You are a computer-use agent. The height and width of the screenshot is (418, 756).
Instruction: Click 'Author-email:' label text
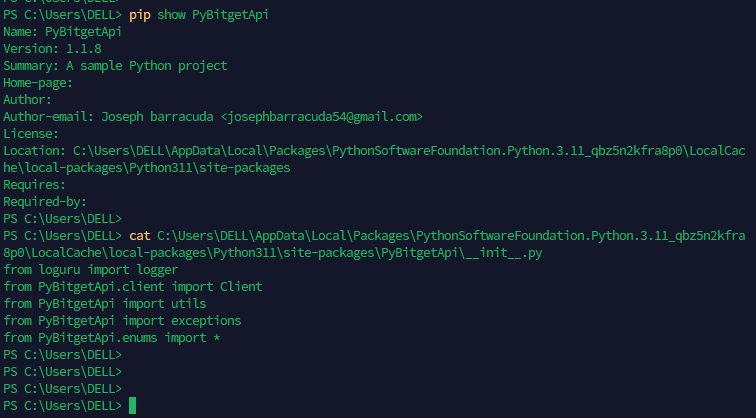(x=47, y=117)
